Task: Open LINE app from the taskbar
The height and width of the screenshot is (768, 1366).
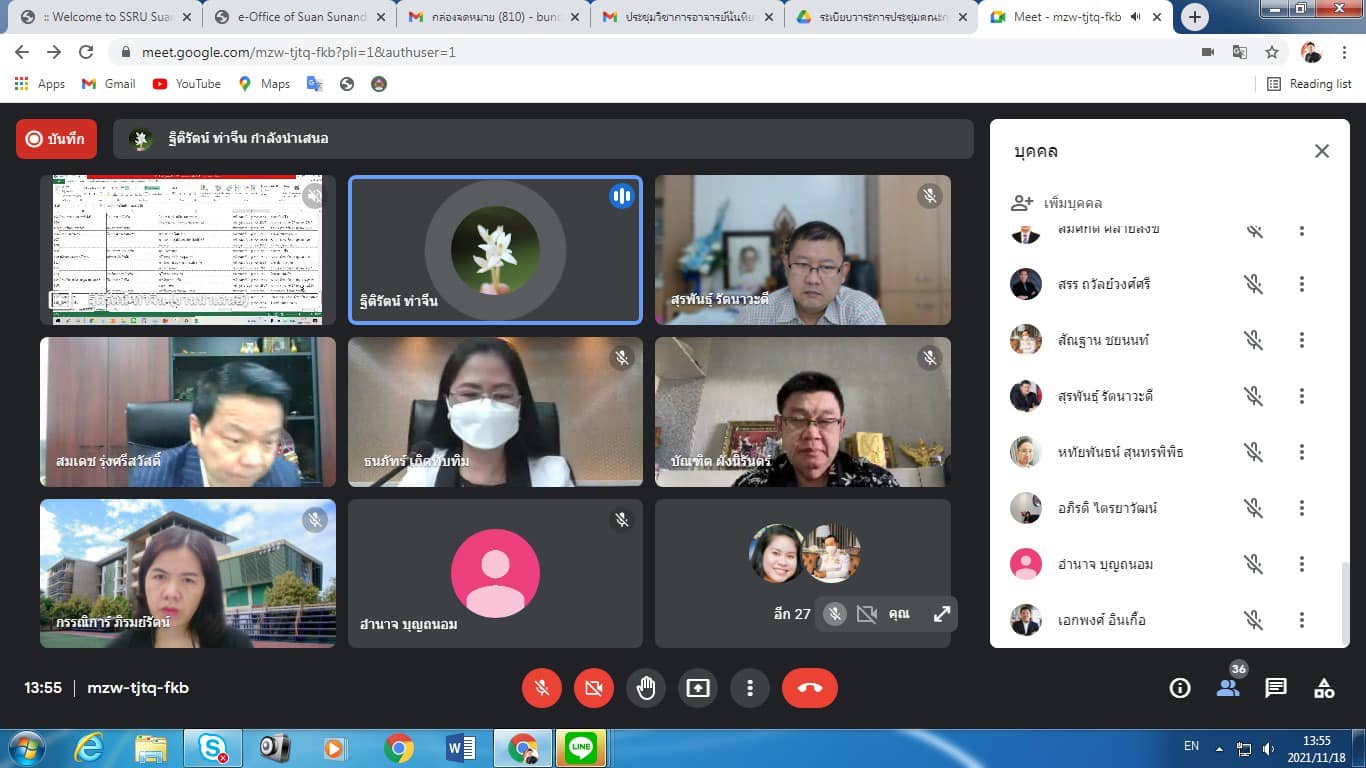Action: 580,747
